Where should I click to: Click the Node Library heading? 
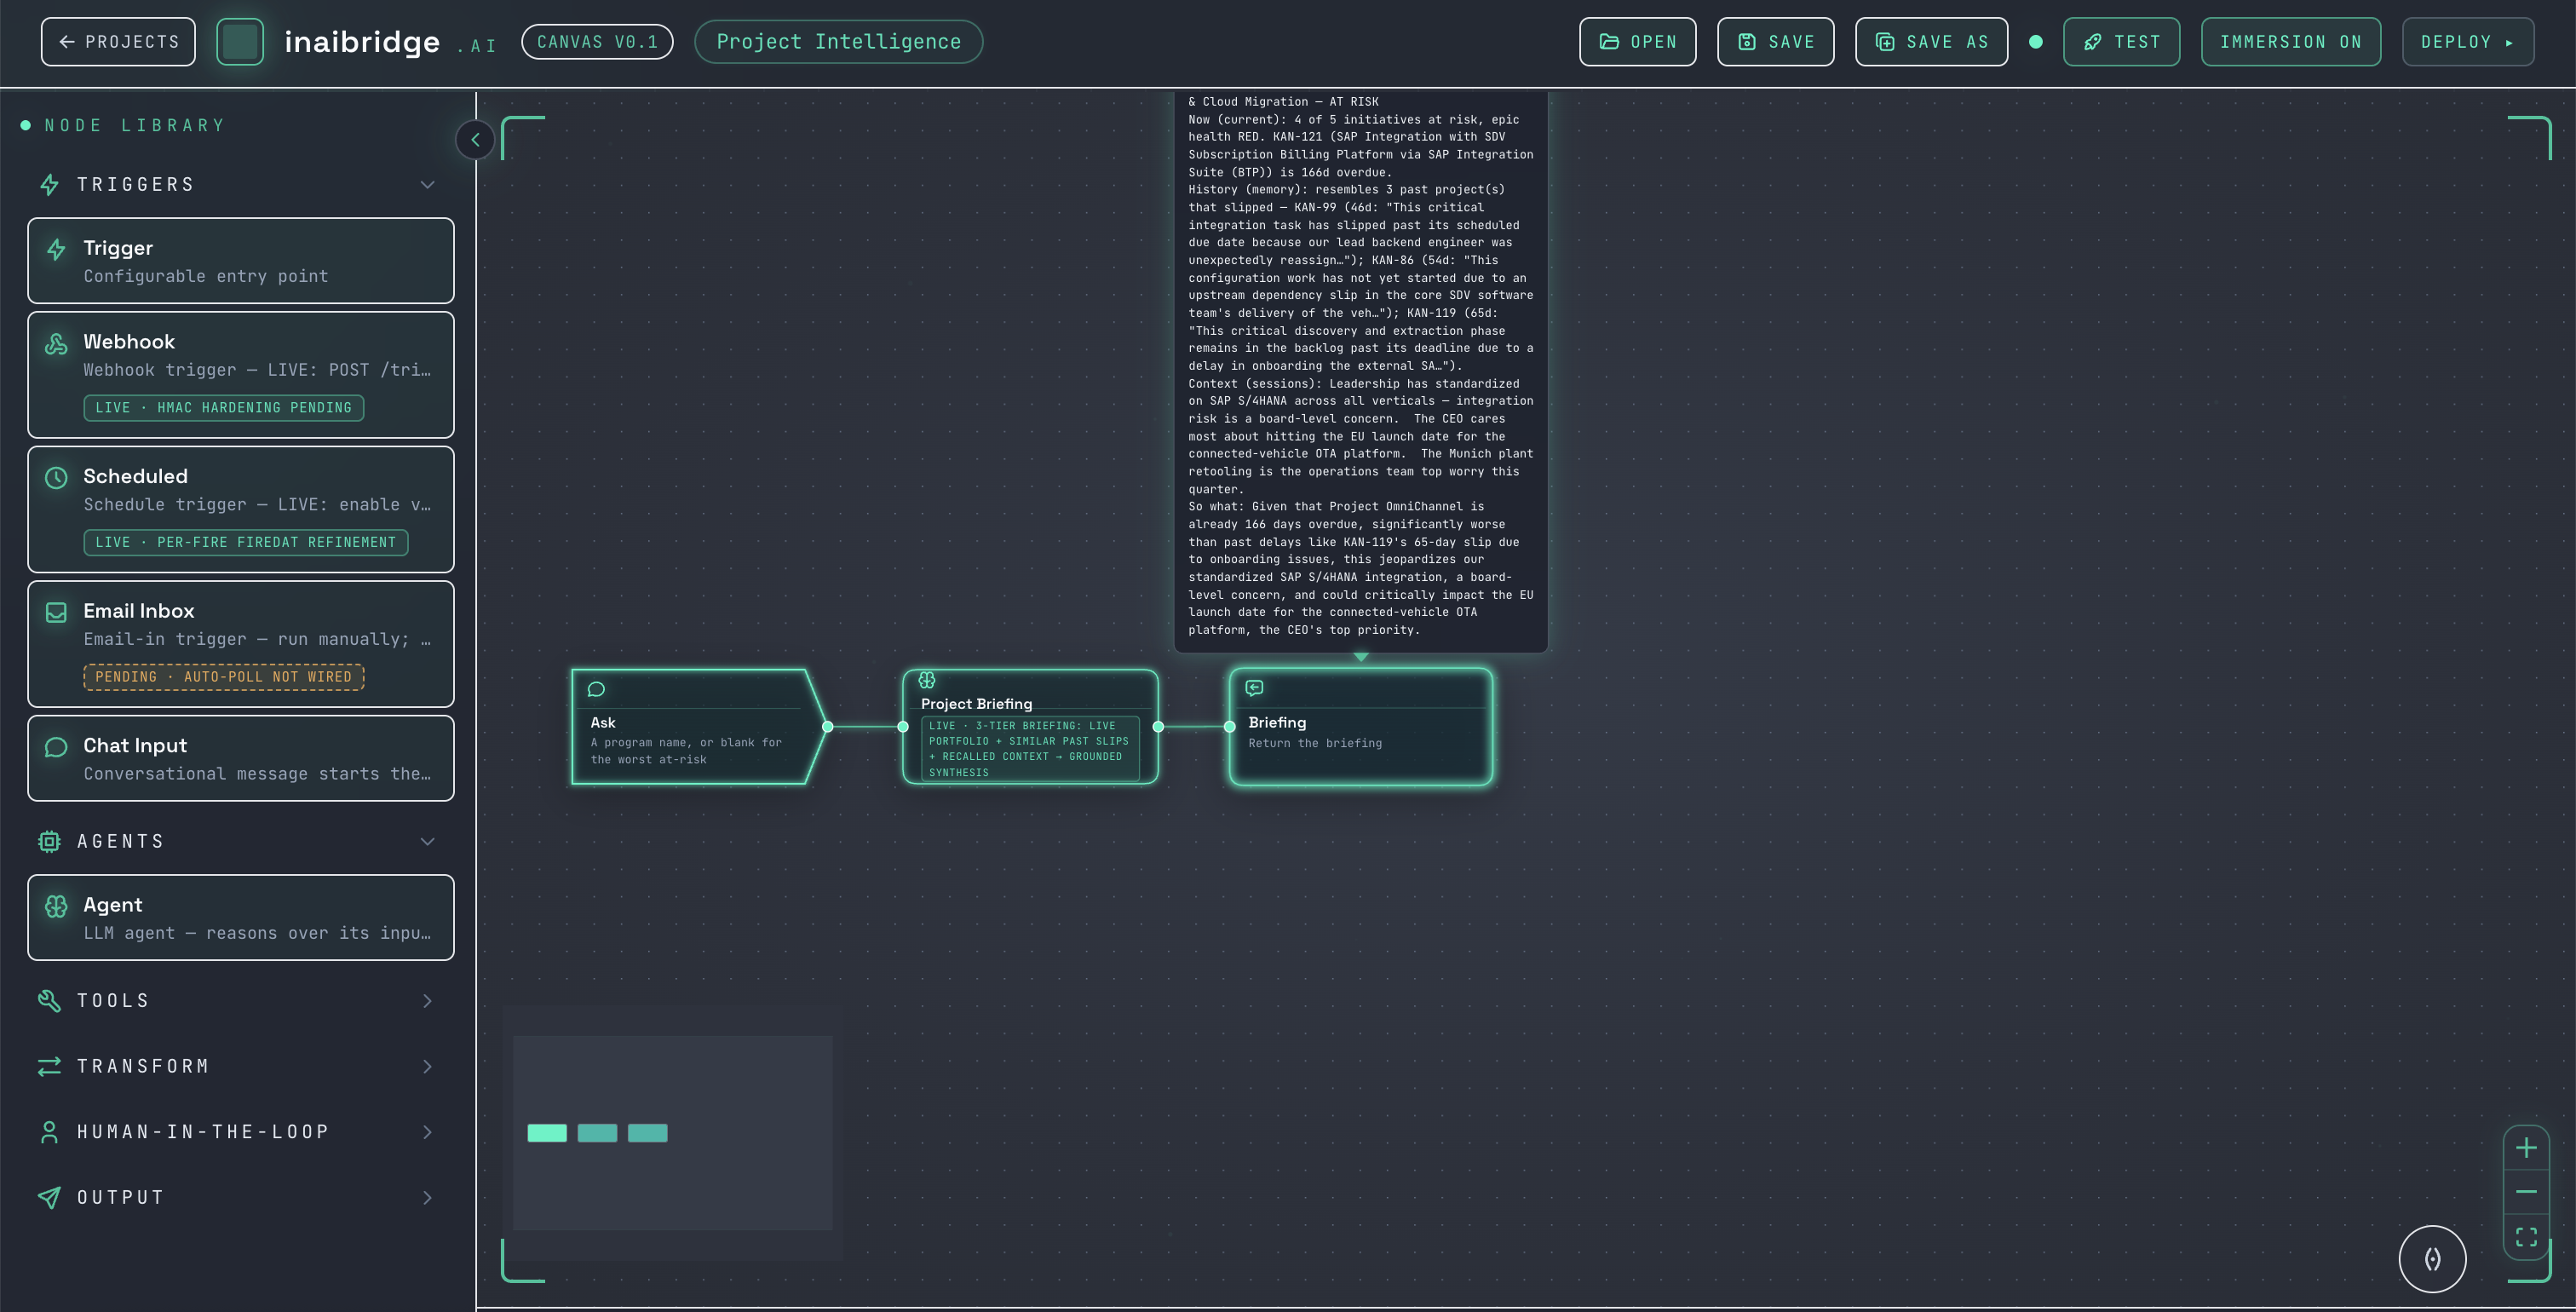[135, 125]
